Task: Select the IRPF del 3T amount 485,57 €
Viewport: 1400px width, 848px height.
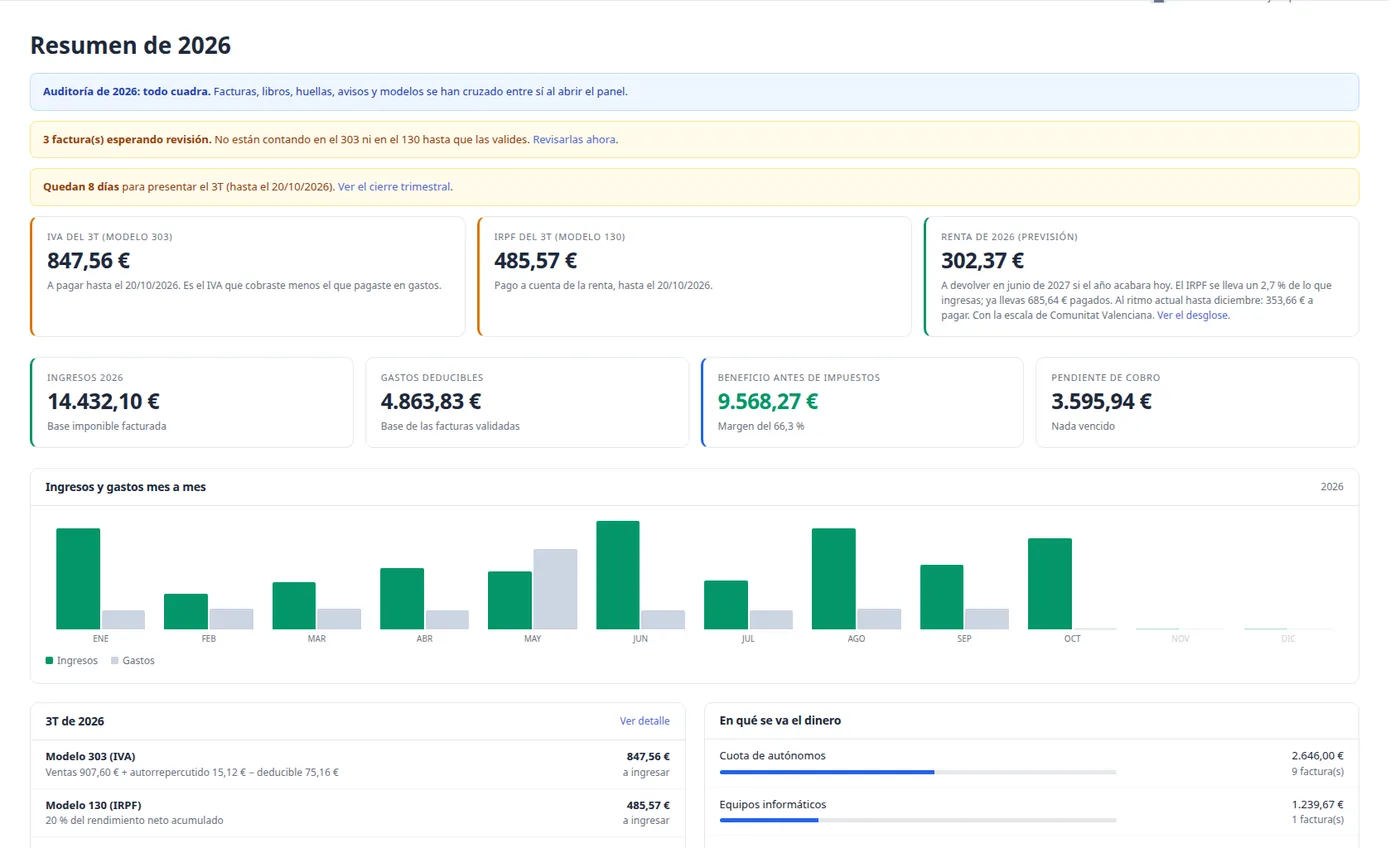Action: [x=536, y=261]
